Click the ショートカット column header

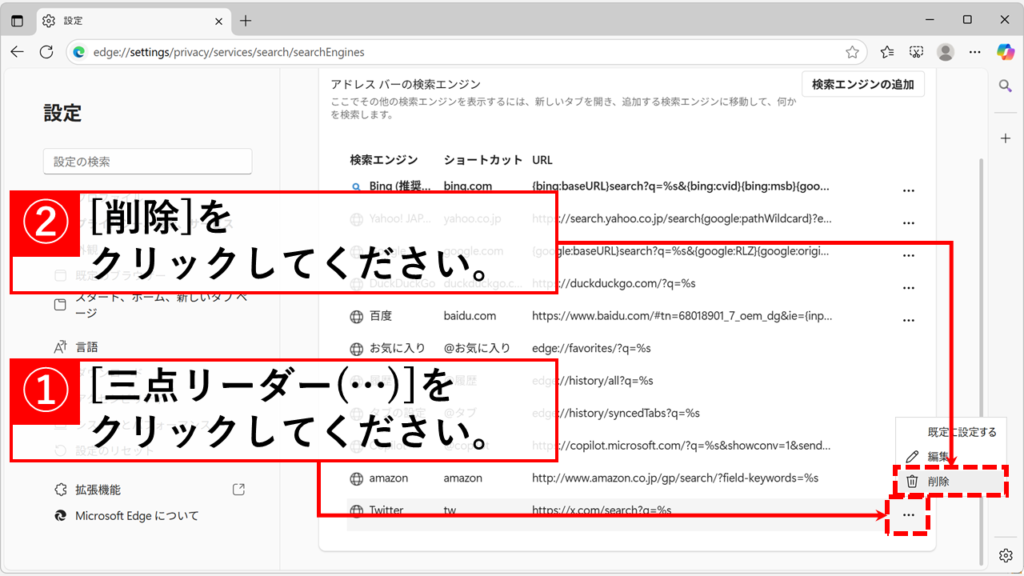click(x=483, y=160)
